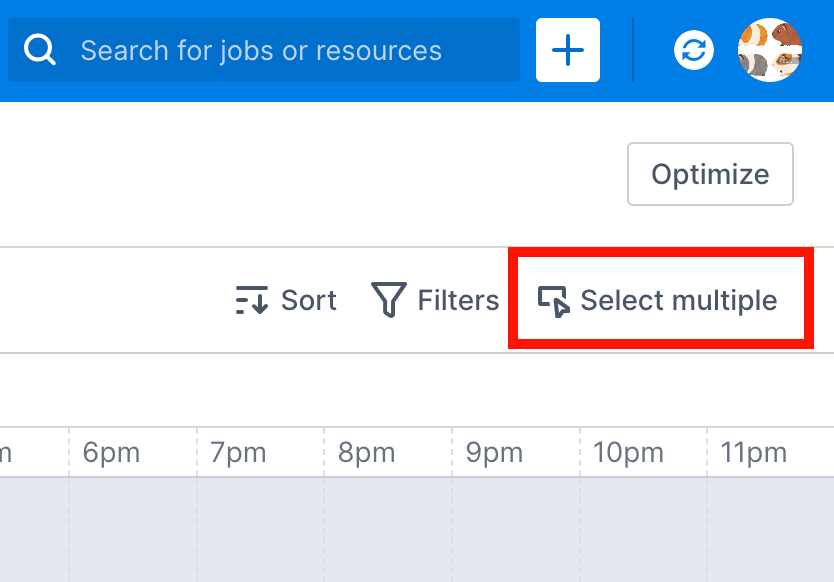Click the Filters funnel icon
Screen dimensions: 834x582
pyautogui.click(x=389, y=298)
